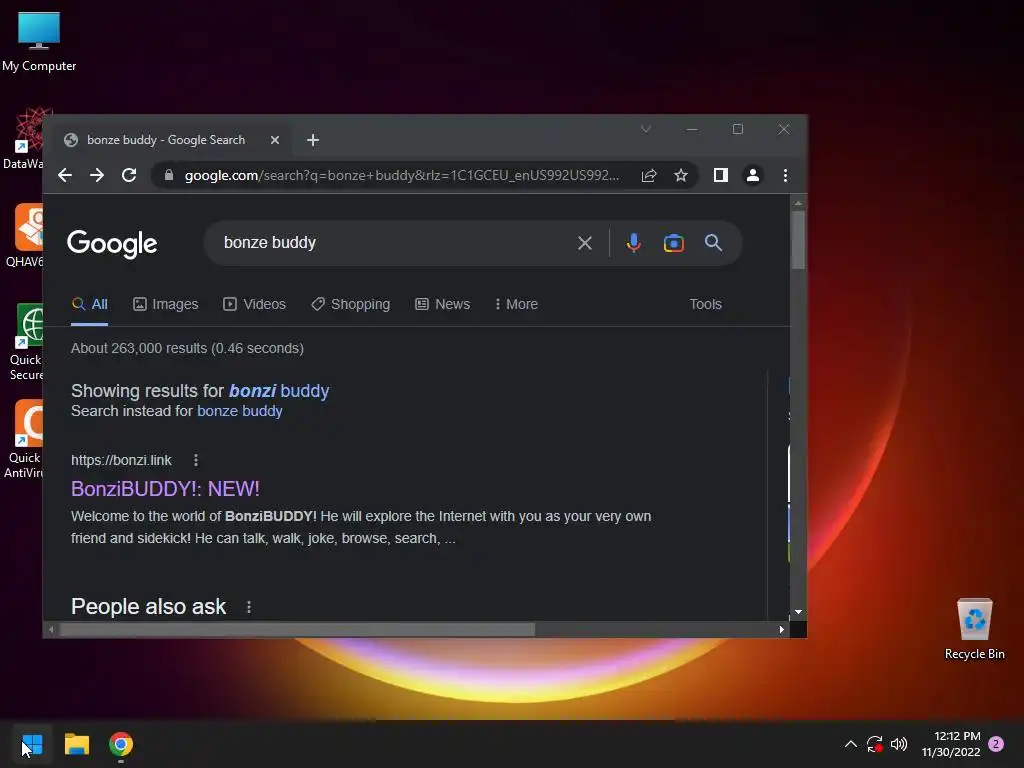This screenshot has width=1024, height=768.
Task: Click the vertical scrollbar thumb
Action: click(798, 240)
